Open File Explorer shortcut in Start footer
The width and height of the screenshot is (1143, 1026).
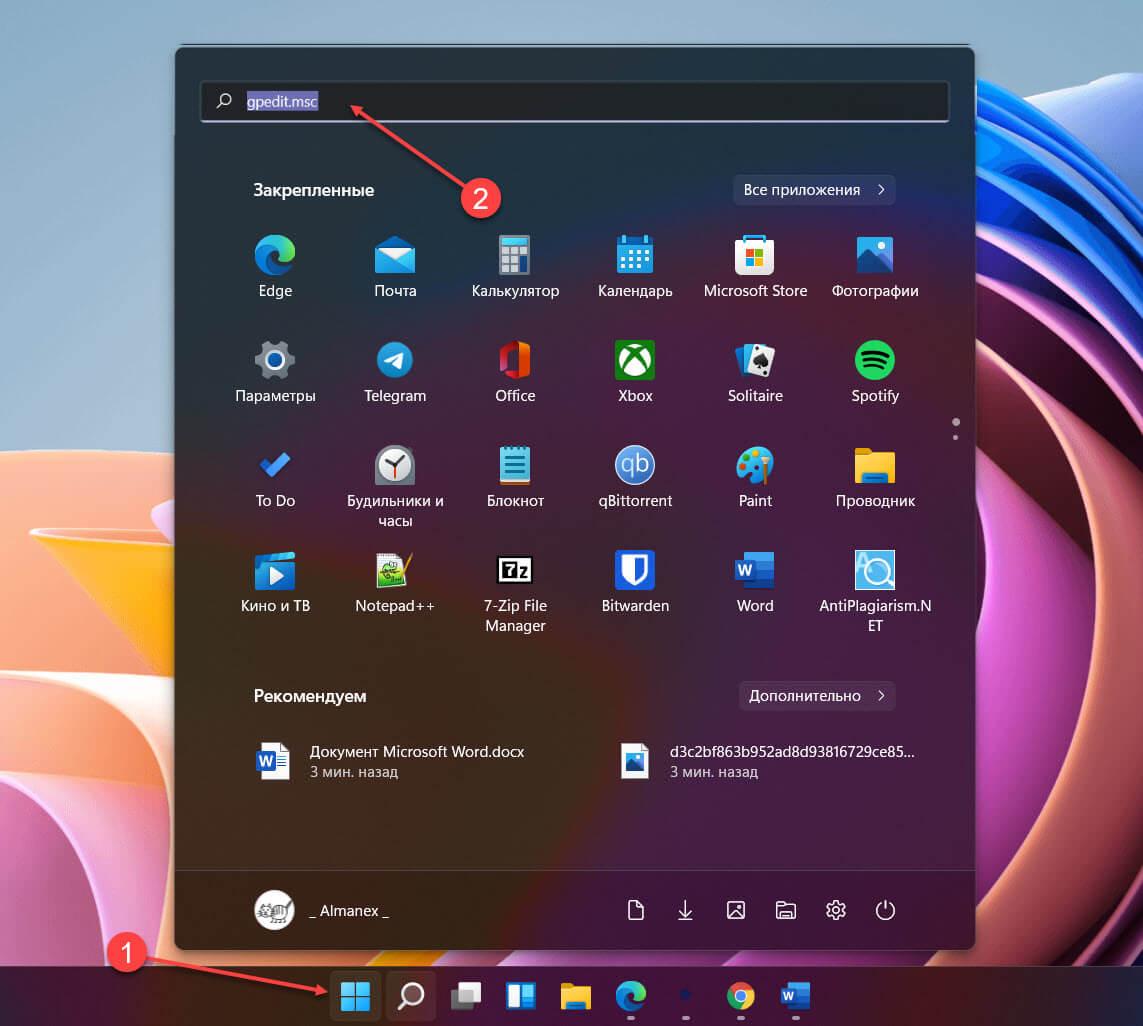(785, 910)
